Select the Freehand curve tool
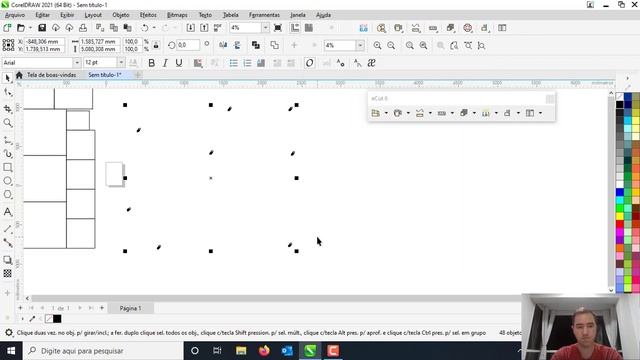This screenshot has width=640, height=360. 8,140
